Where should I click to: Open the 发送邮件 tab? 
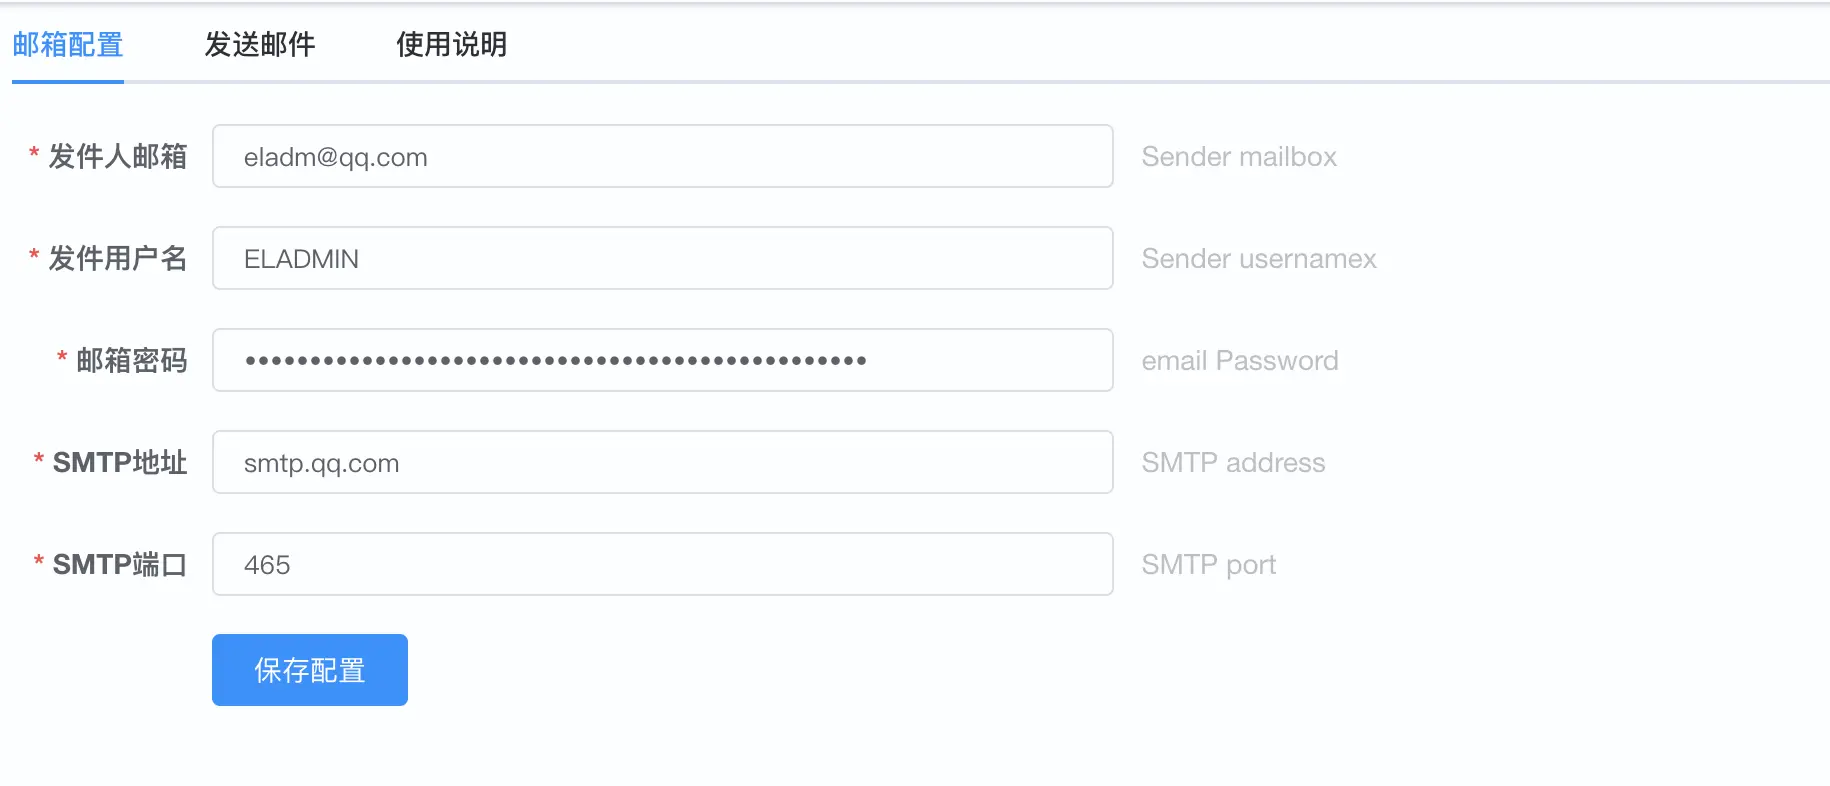pos(260,45)
